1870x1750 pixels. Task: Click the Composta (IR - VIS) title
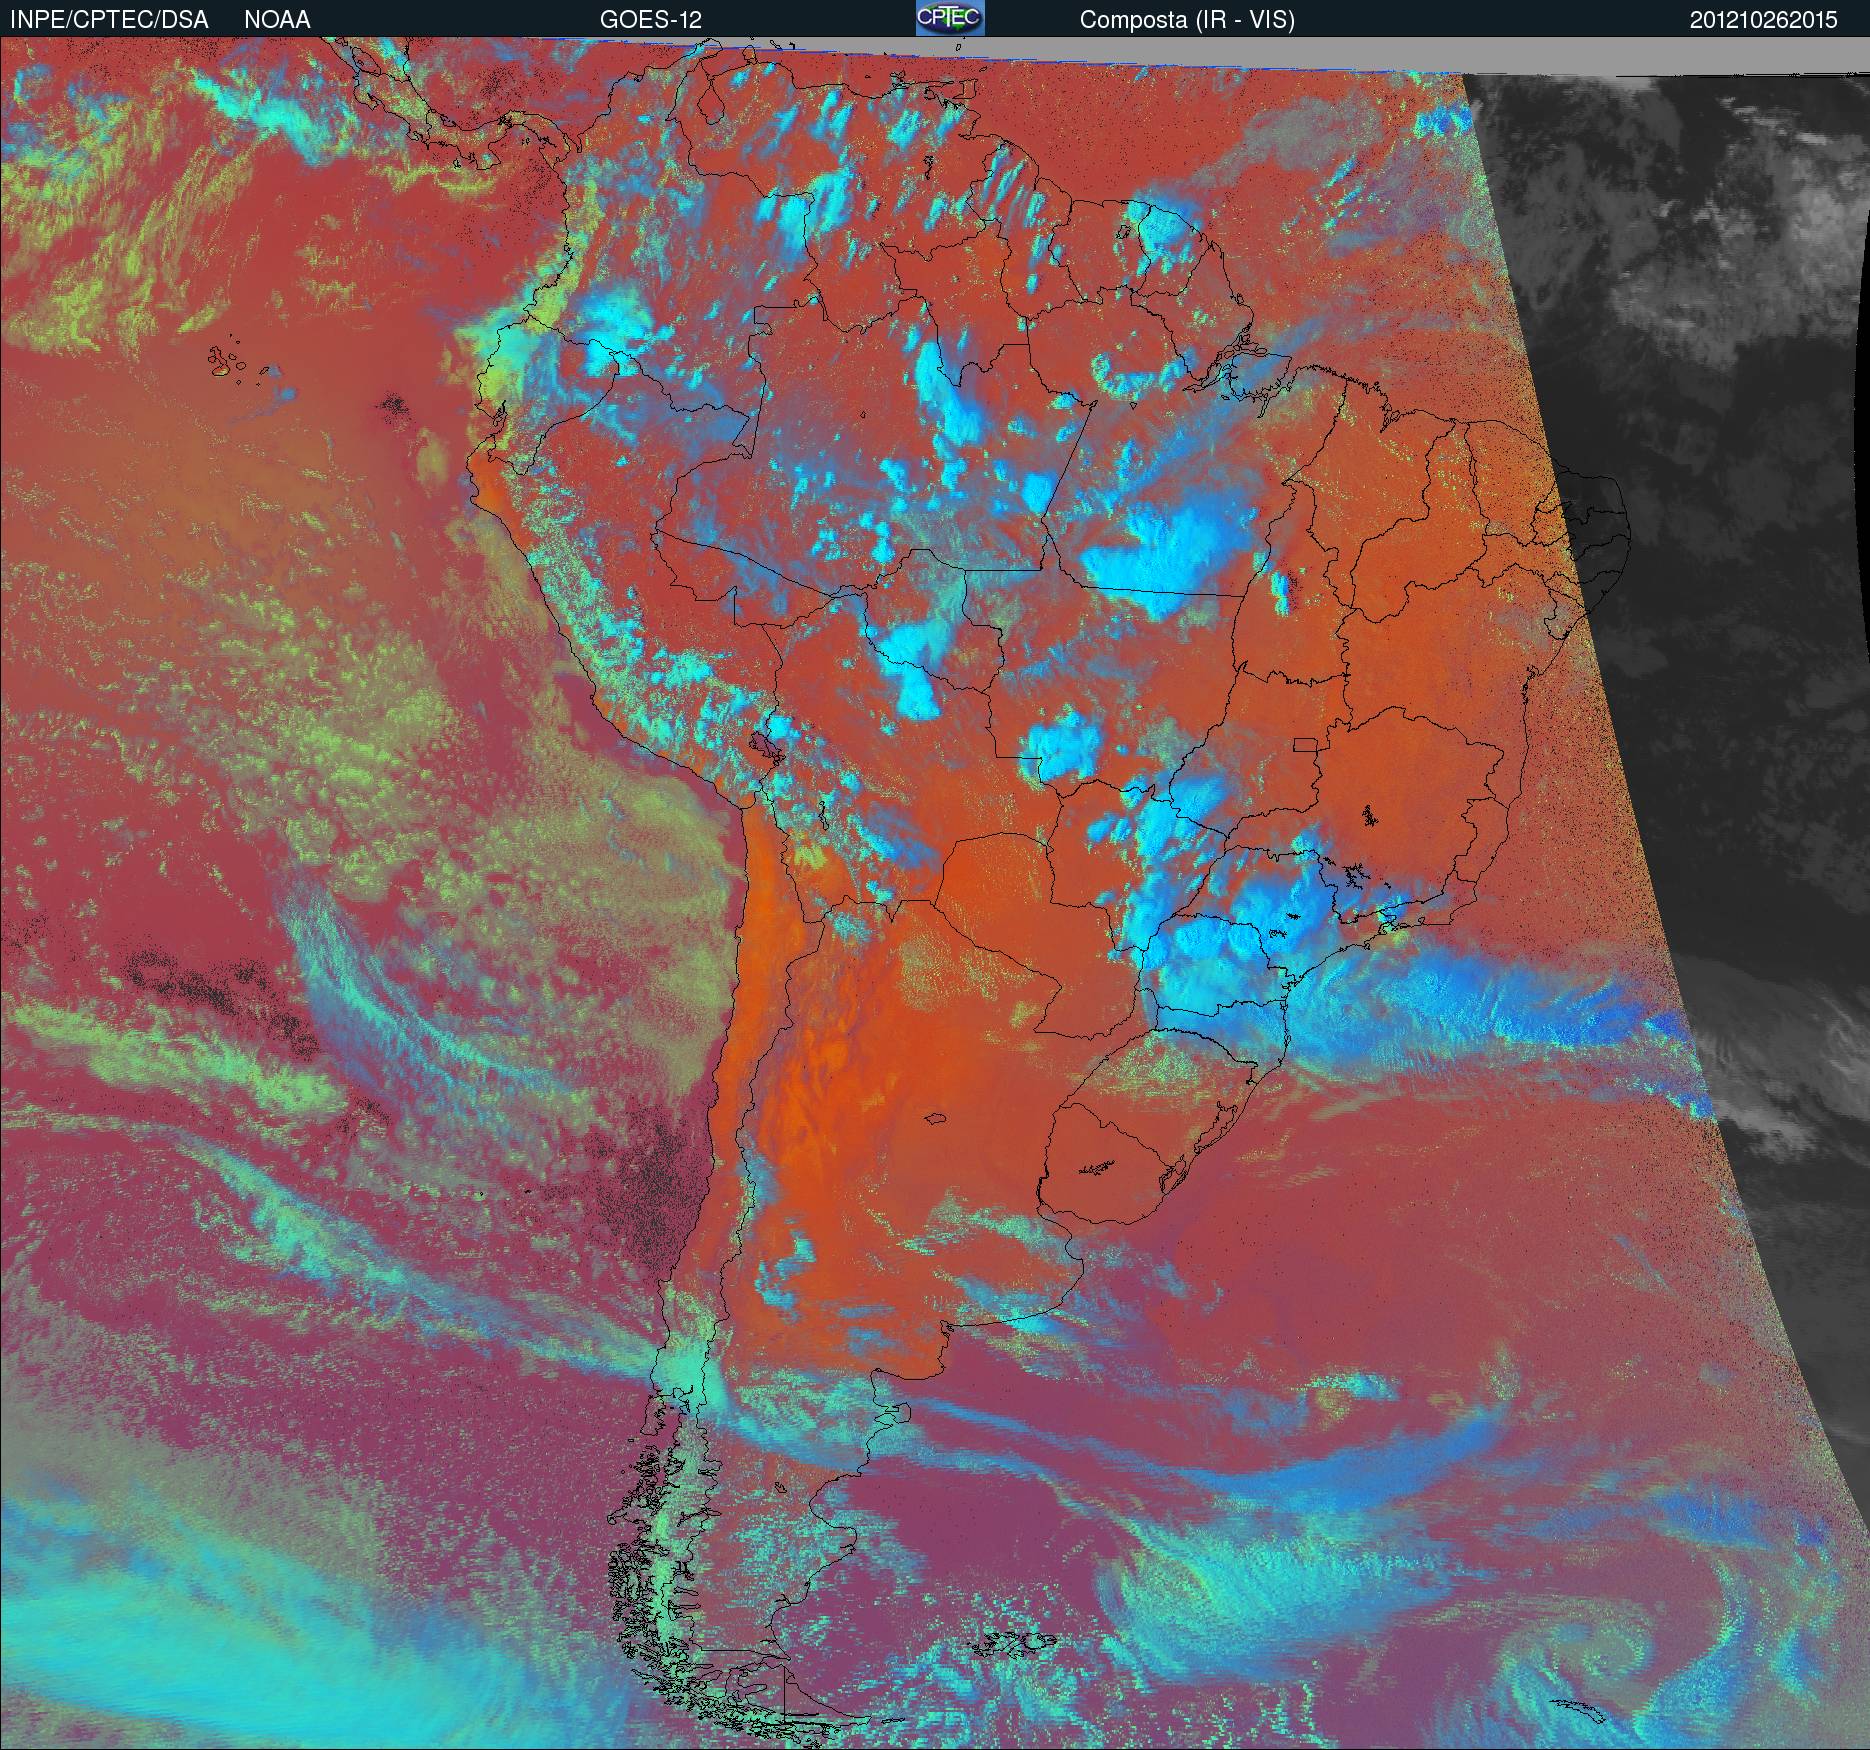pos(1187,21)
